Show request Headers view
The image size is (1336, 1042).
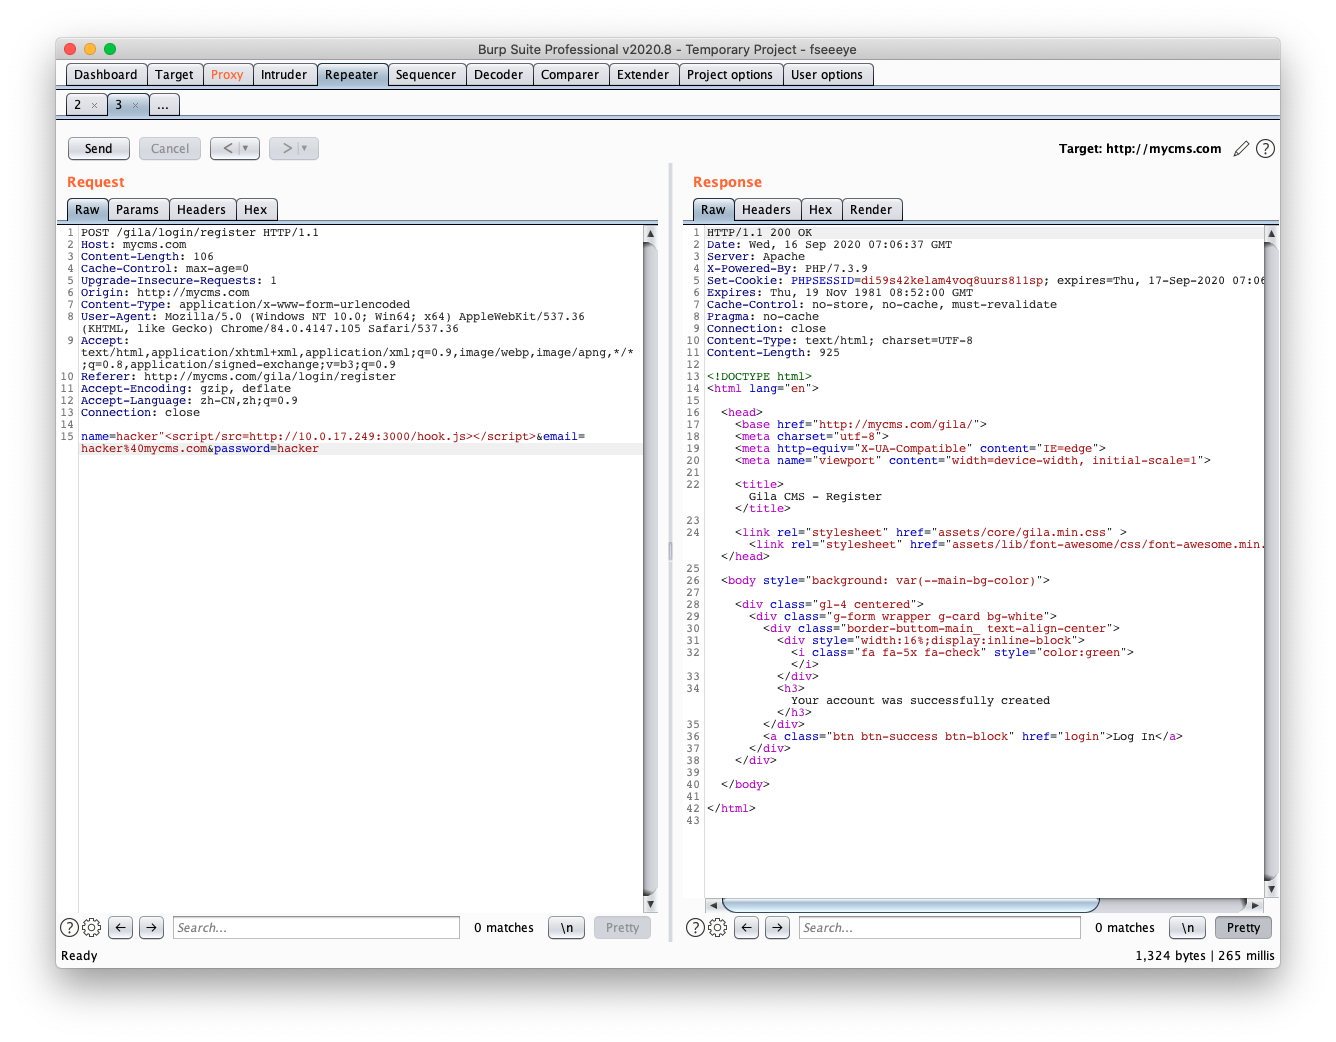coord(201,210)
